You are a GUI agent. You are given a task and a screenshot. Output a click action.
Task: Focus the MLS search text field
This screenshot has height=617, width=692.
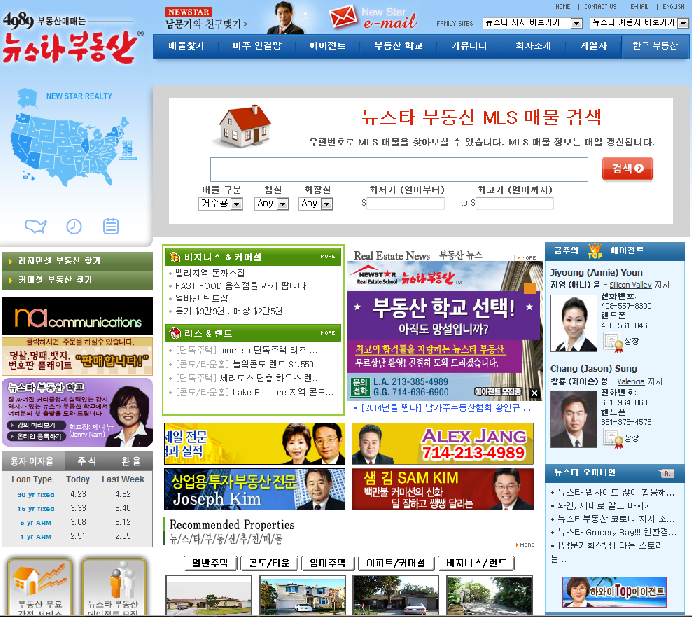(399, 169)
